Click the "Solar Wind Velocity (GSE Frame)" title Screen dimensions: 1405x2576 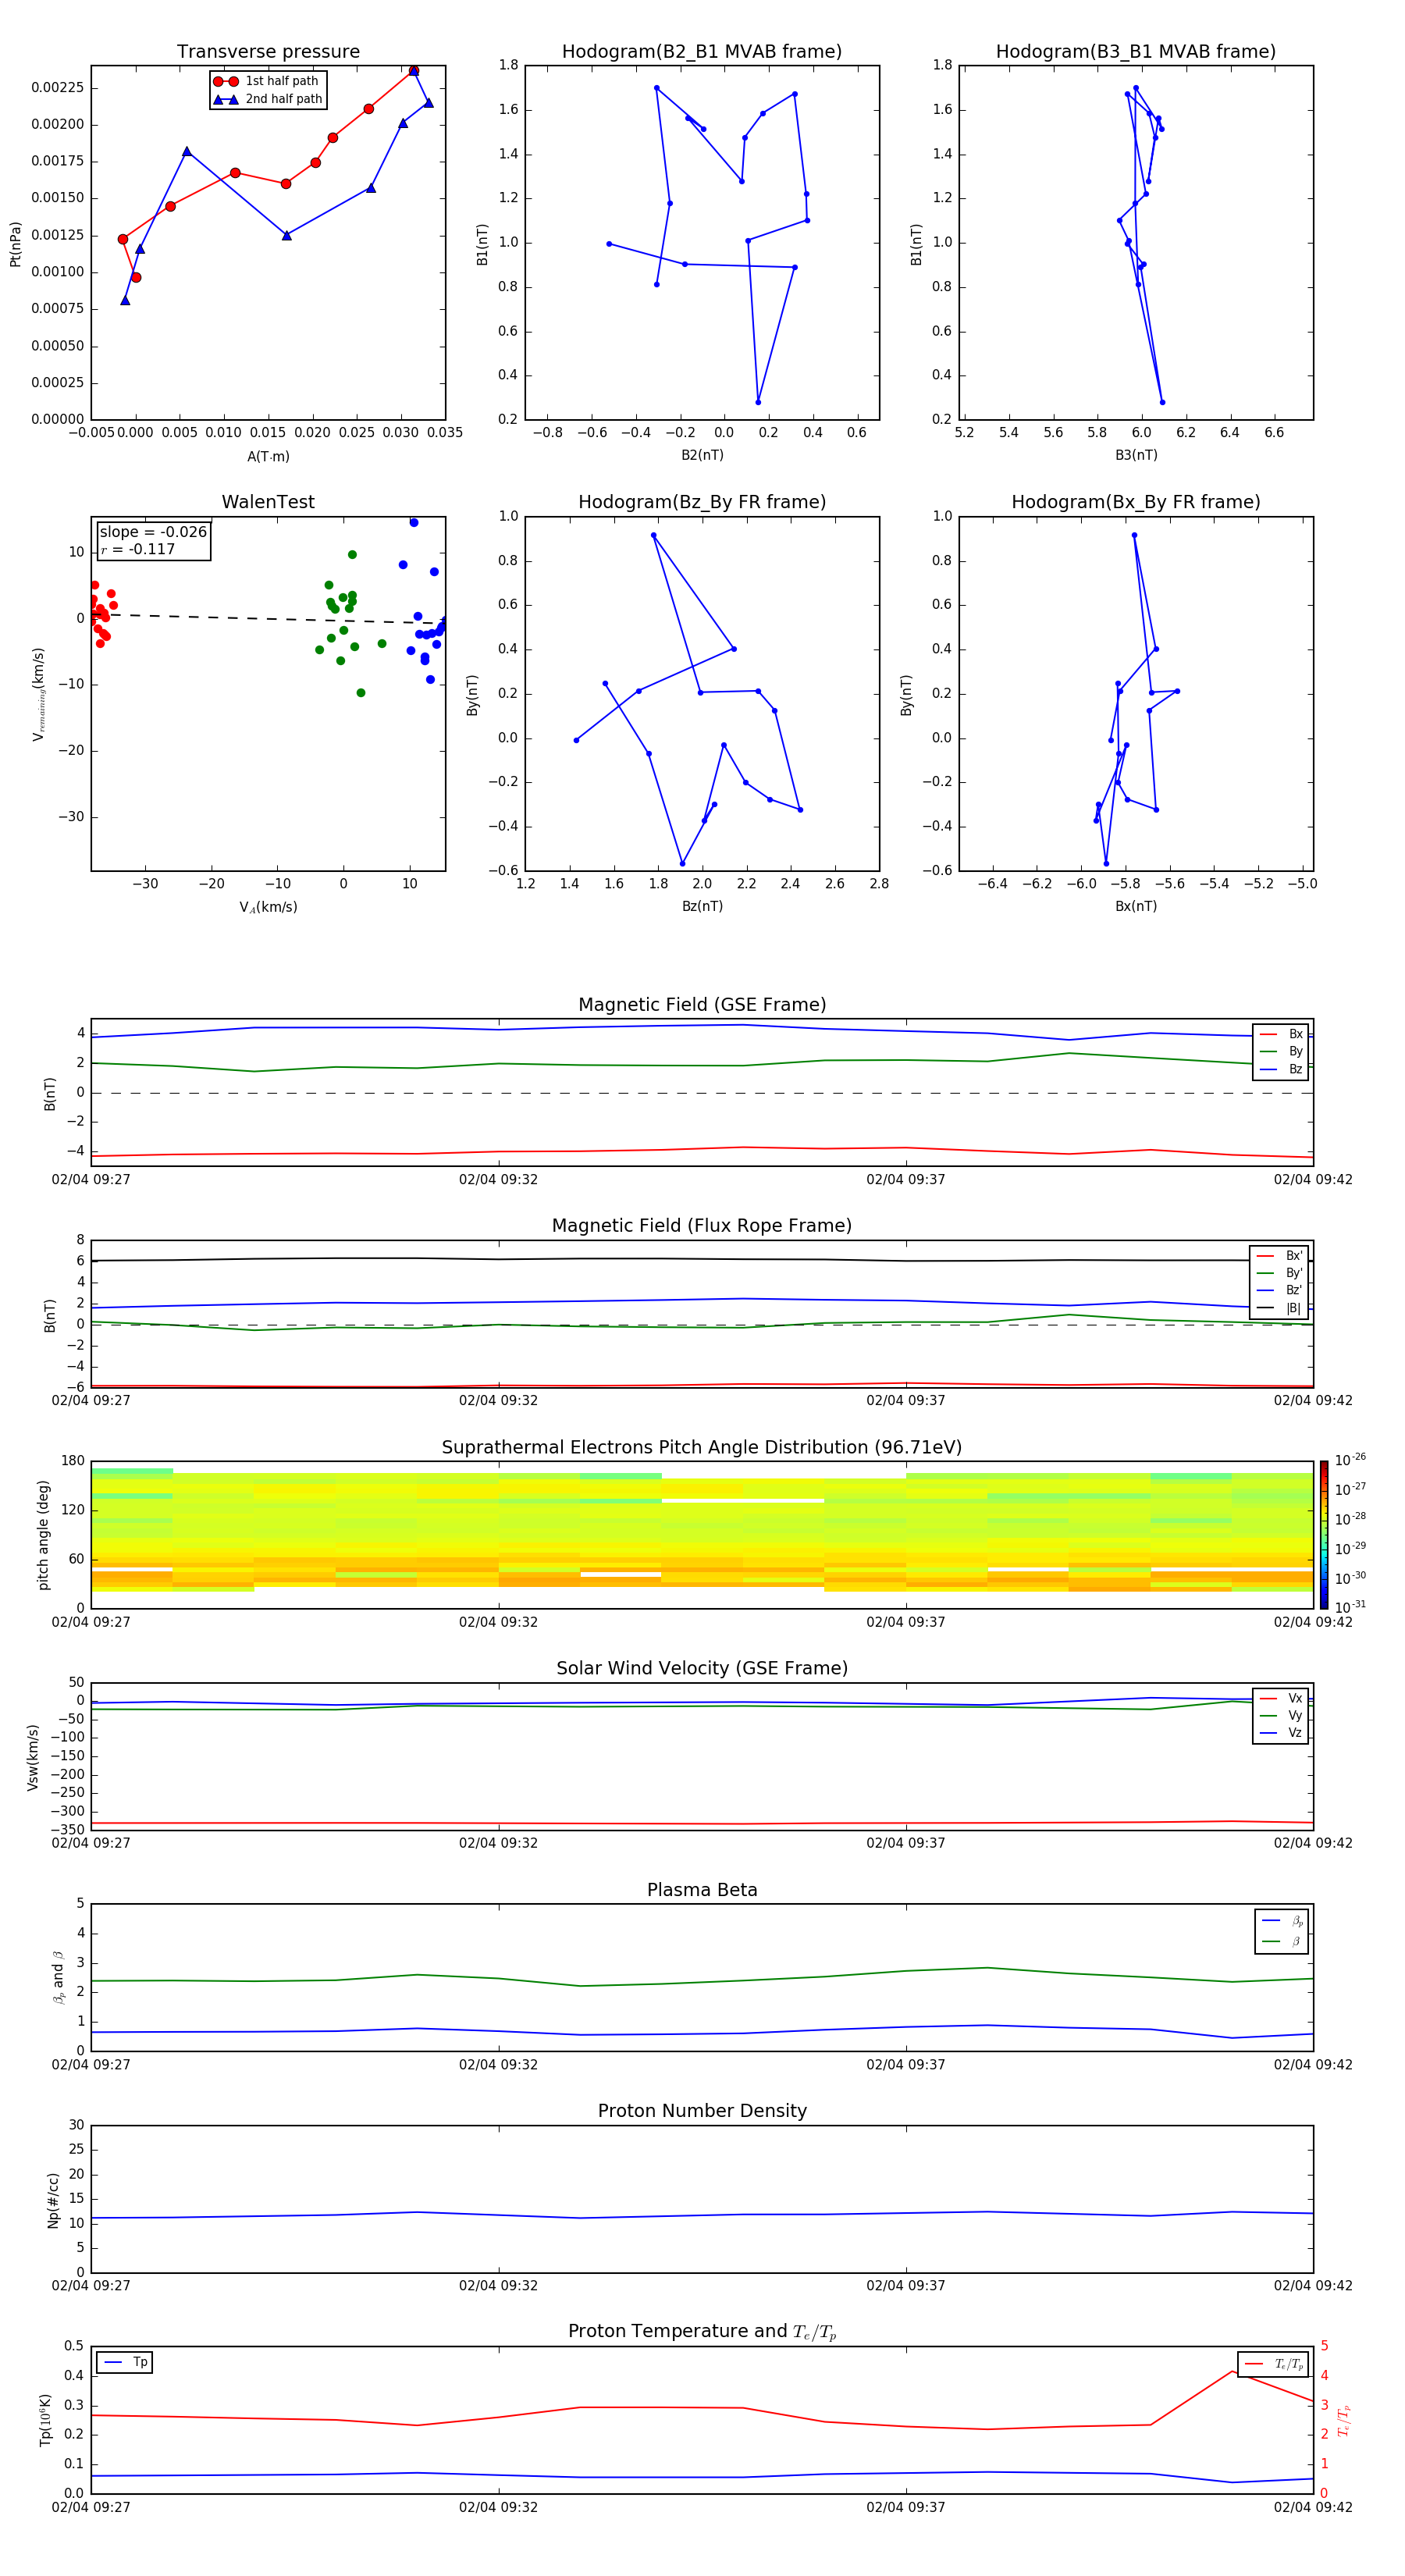click(702, 1669)
